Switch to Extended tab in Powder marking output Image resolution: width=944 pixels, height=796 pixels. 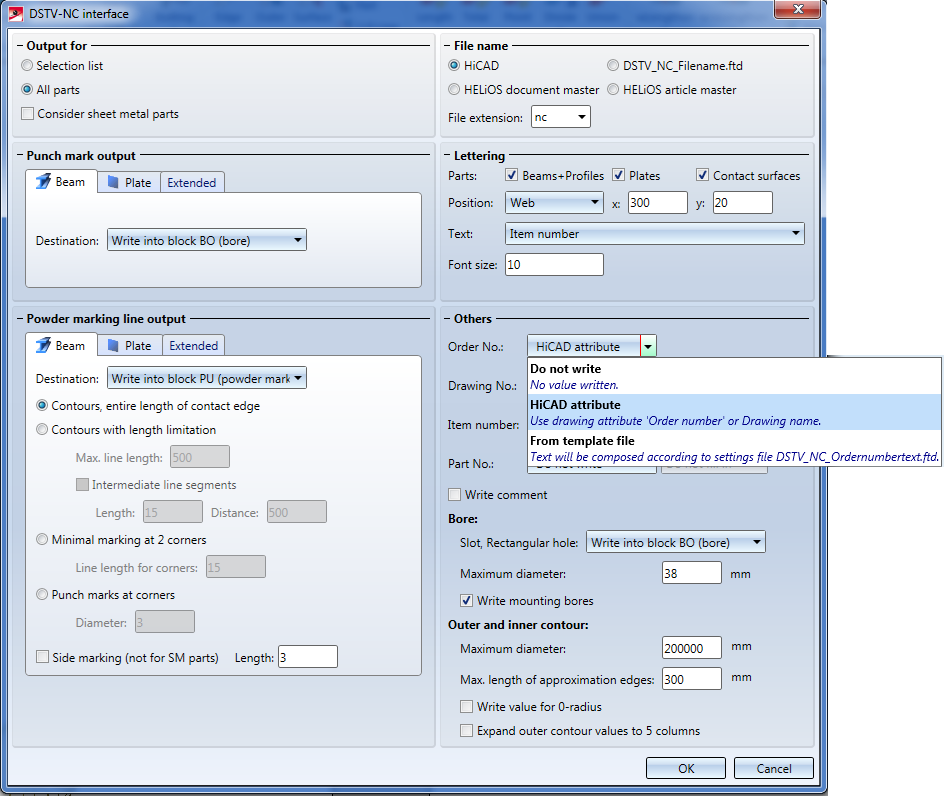(x=193, y=346)
